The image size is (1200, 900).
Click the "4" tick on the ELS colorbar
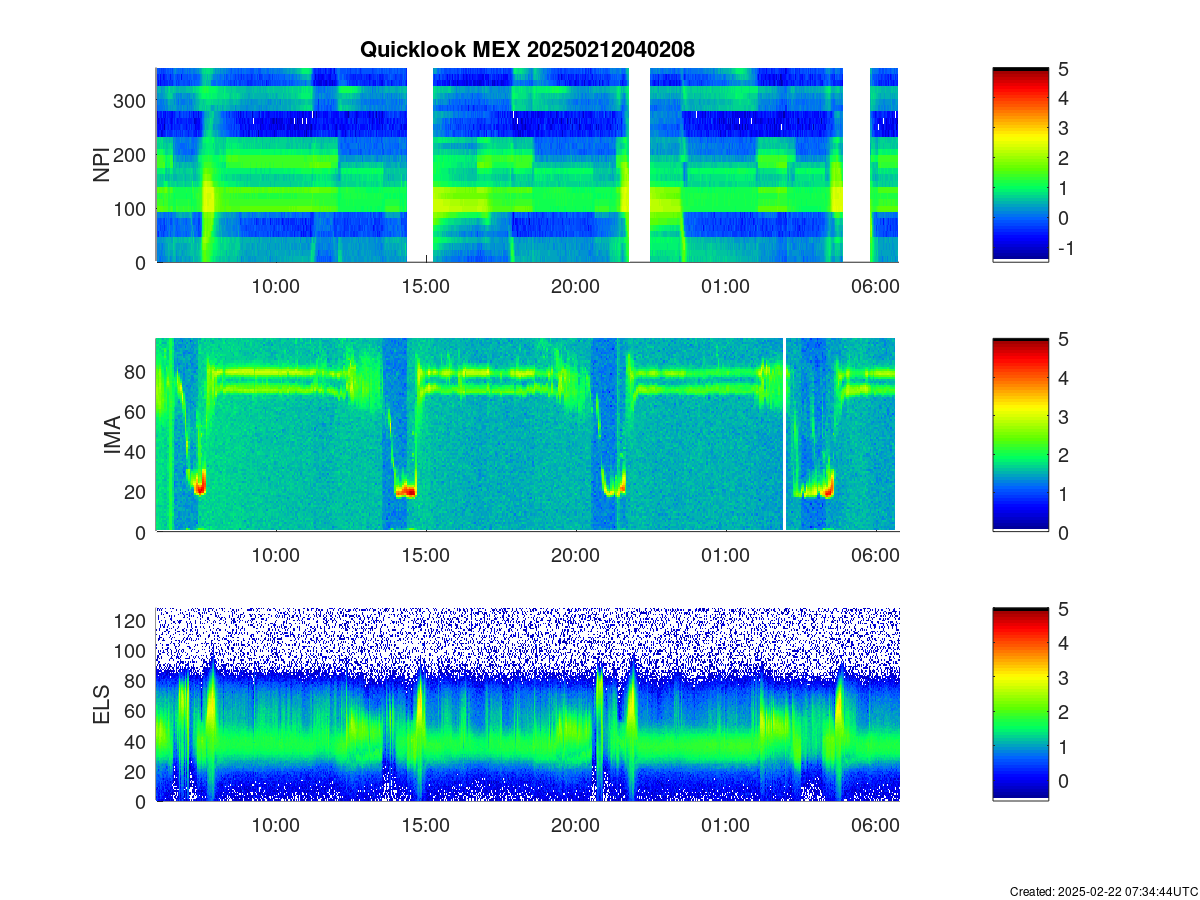point(1064,643)
